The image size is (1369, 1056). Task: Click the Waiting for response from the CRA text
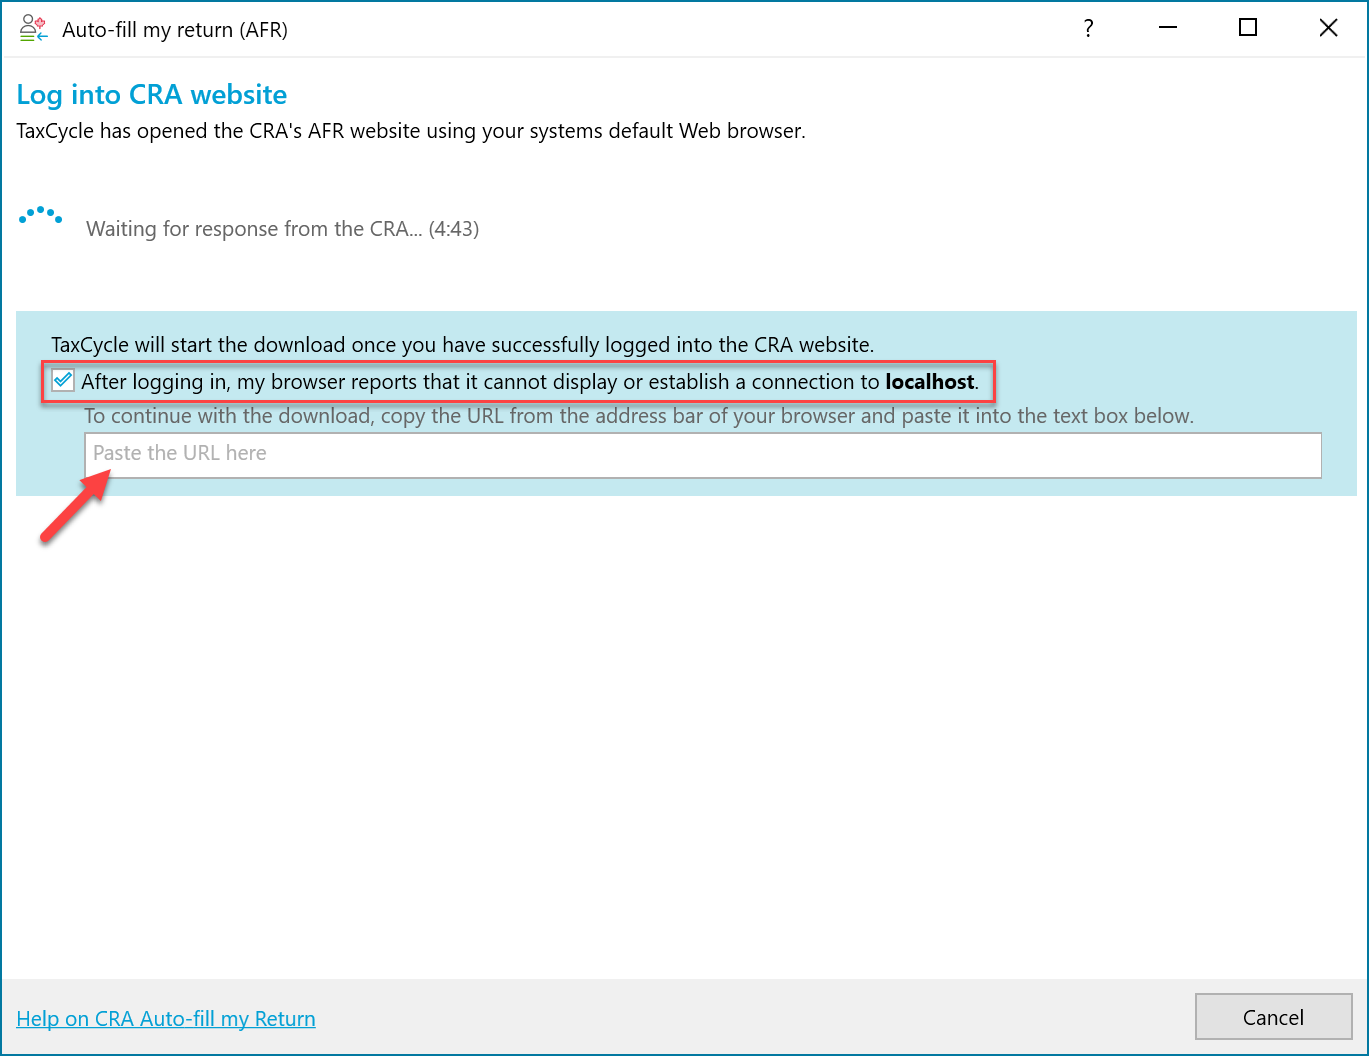click(282, 229)
